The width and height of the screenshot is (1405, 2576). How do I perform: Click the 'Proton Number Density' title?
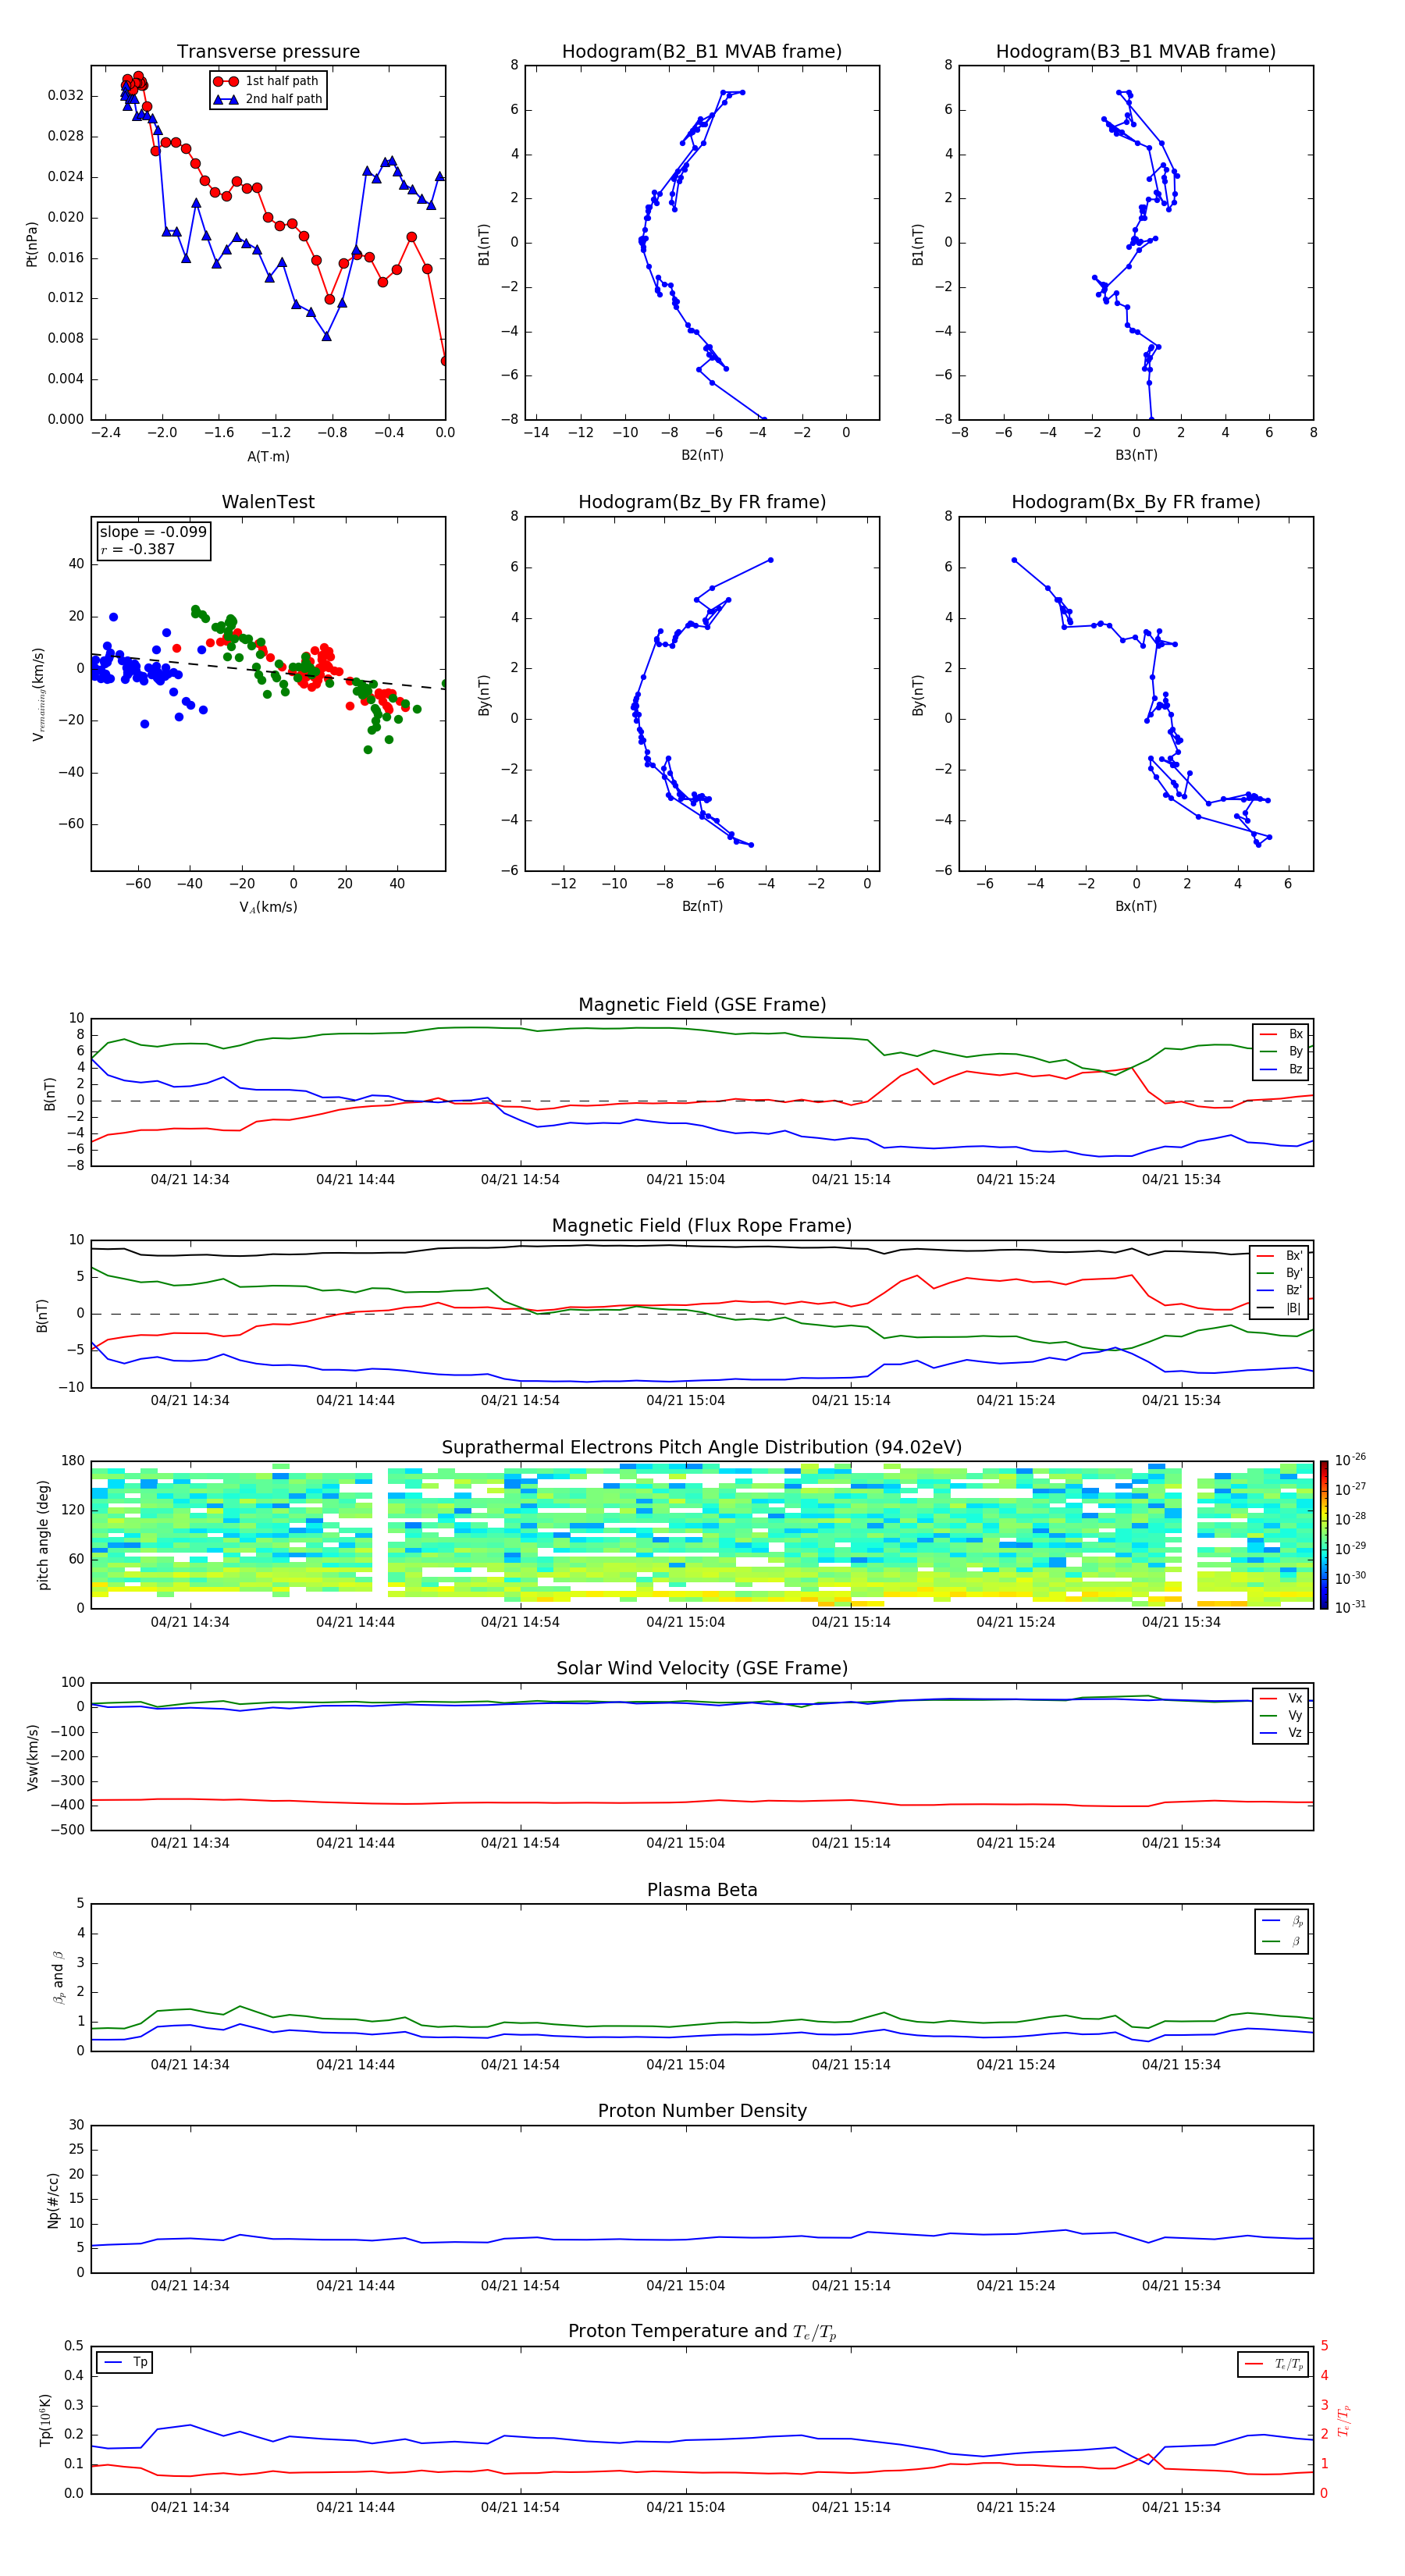pos(702,2112)
